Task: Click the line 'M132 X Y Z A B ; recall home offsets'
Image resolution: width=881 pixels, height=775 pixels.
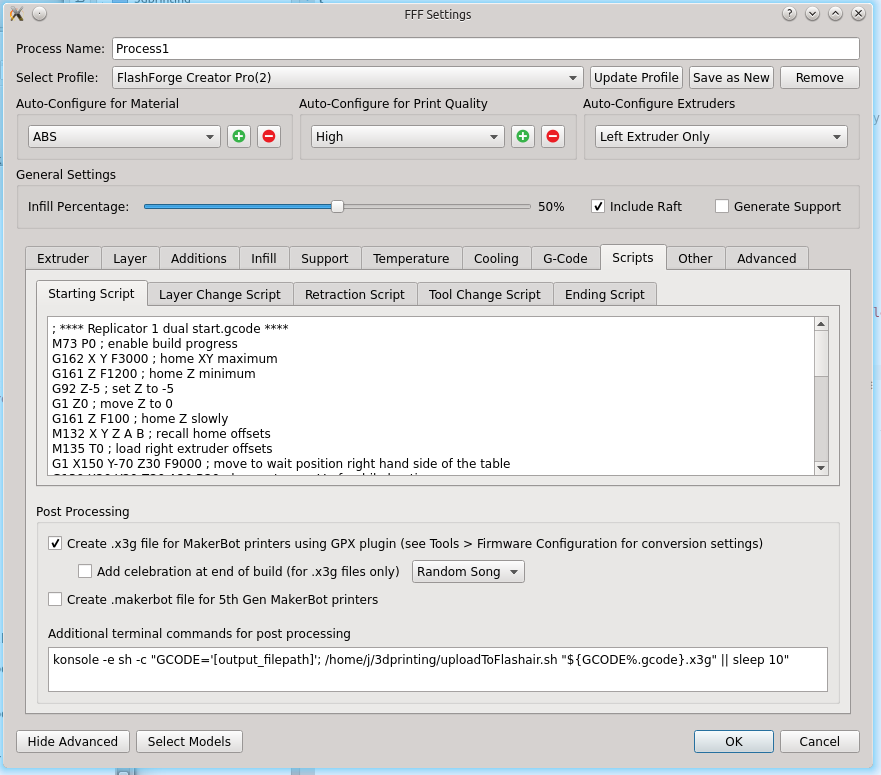Action: point(161,433)
